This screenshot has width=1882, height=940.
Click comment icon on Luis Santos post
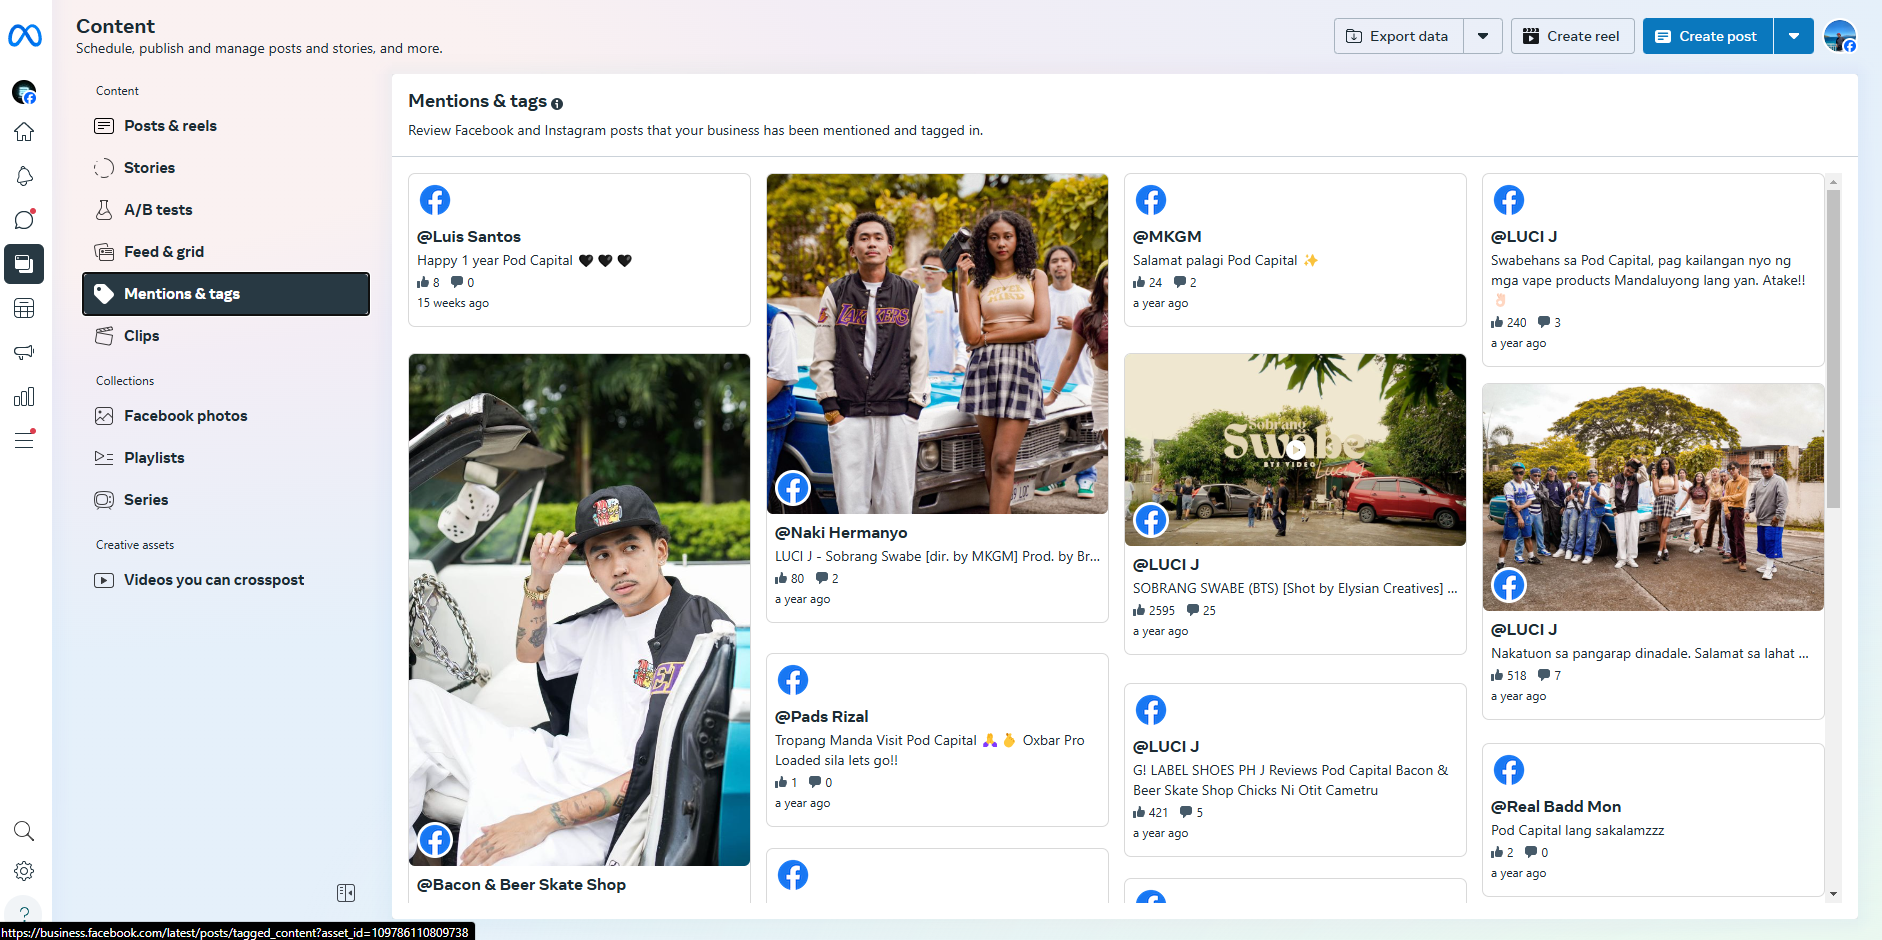coord(456,282)
